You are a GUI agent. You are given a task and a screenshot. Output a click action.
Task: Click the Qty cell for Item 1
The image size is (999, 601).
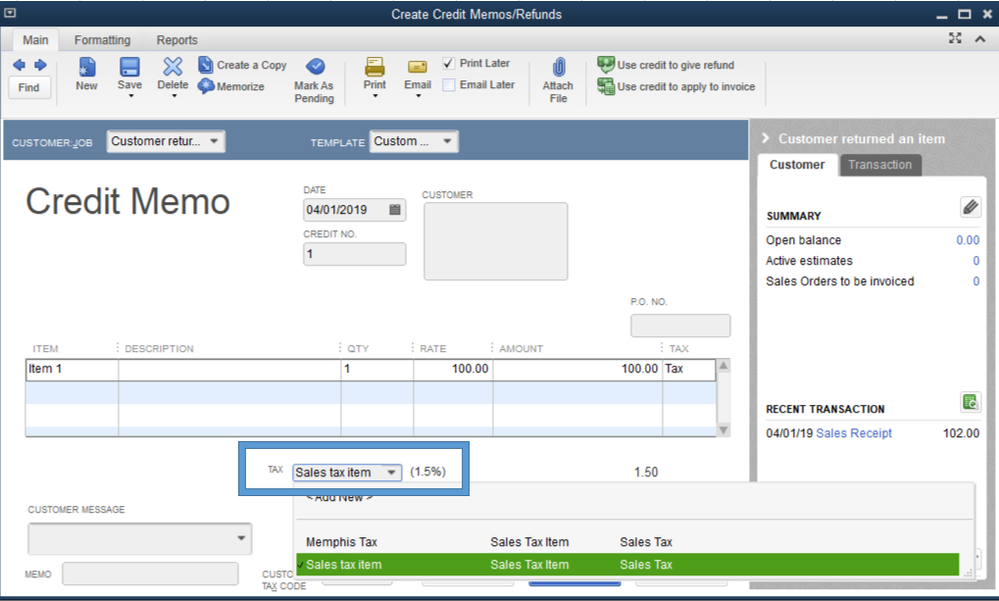click(x=377, y=369)
